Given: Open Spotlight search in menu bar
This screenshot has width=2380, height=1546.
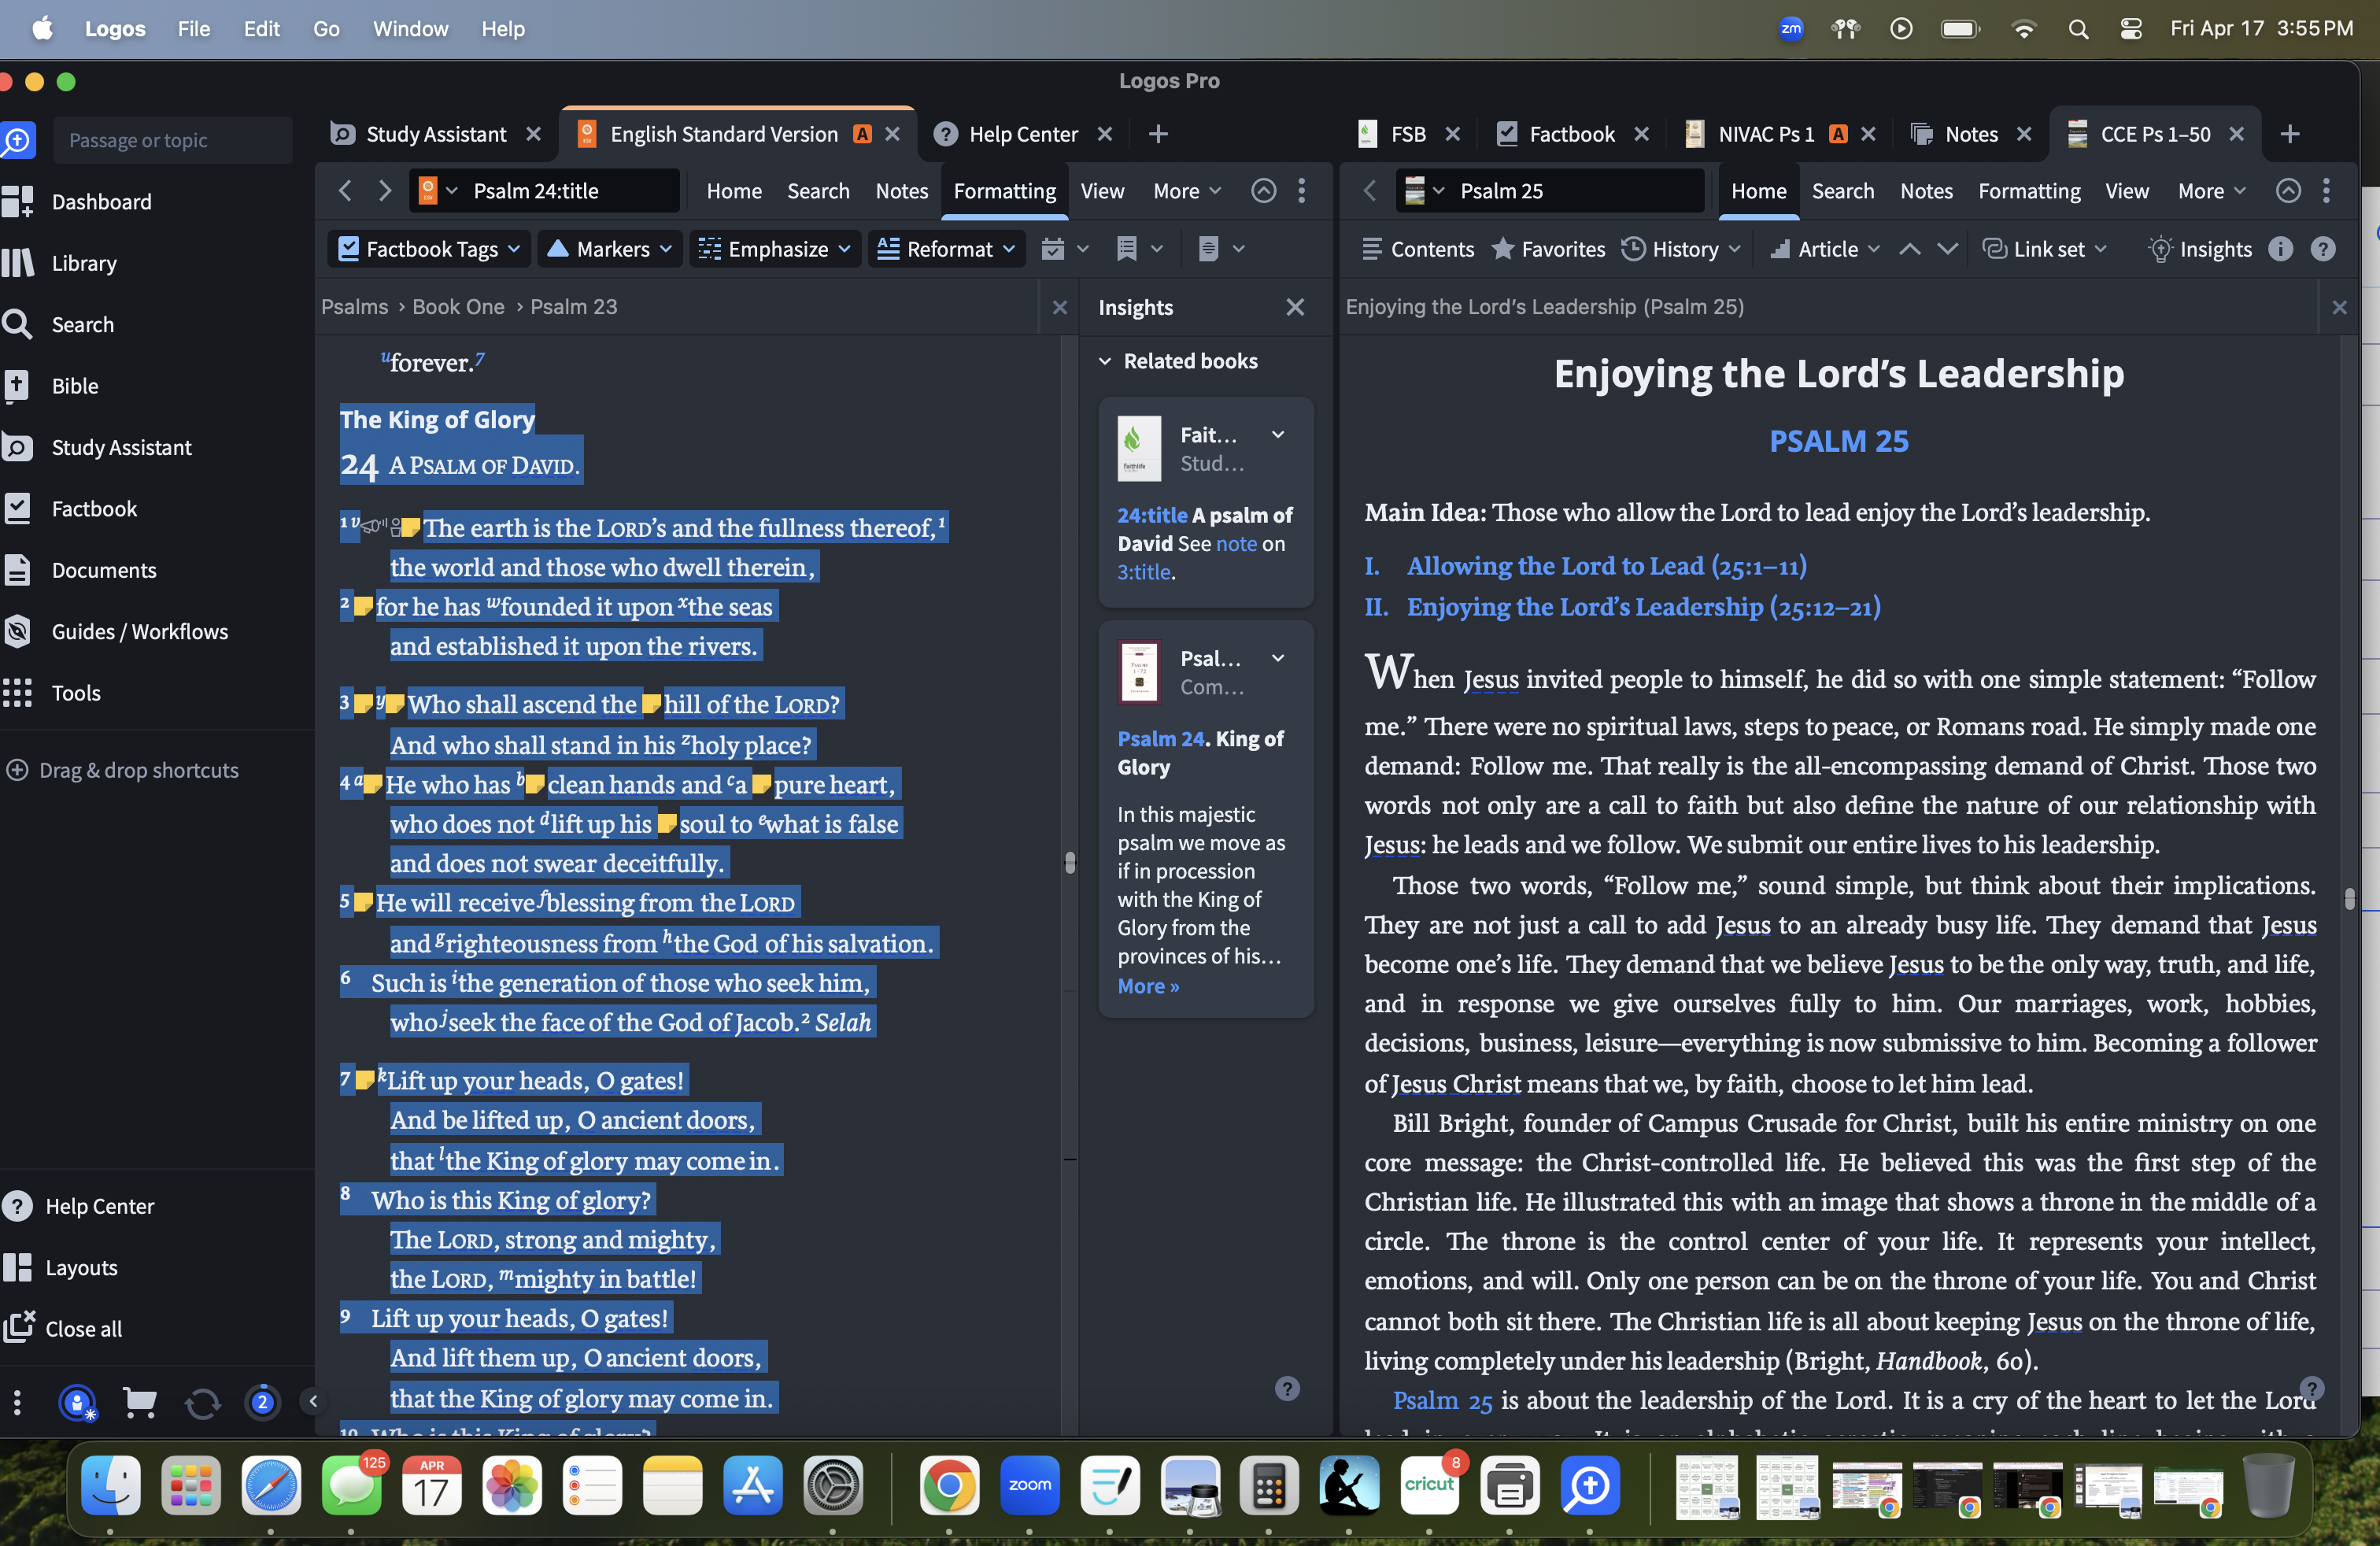Looking at the screenshot, I should click(2078, 29).
